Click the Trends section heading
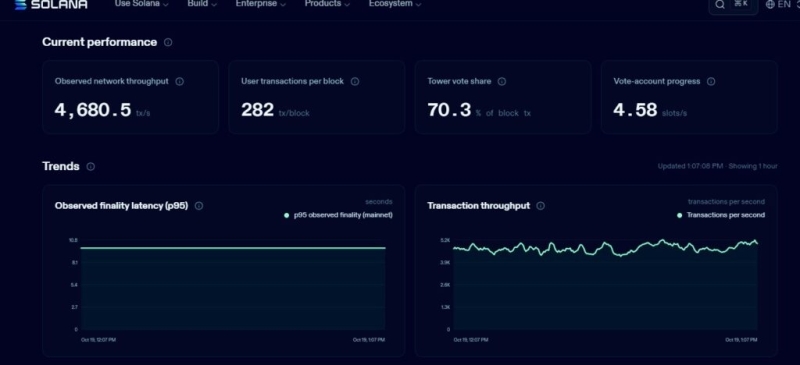The width and height of the screenshot is (800, 365). point(61,166)
